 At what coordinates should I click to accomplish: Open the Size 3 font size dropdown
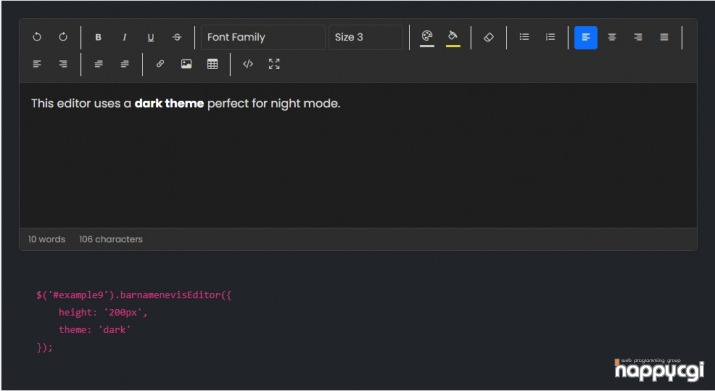pyautogui.click(x=366, y=37)
